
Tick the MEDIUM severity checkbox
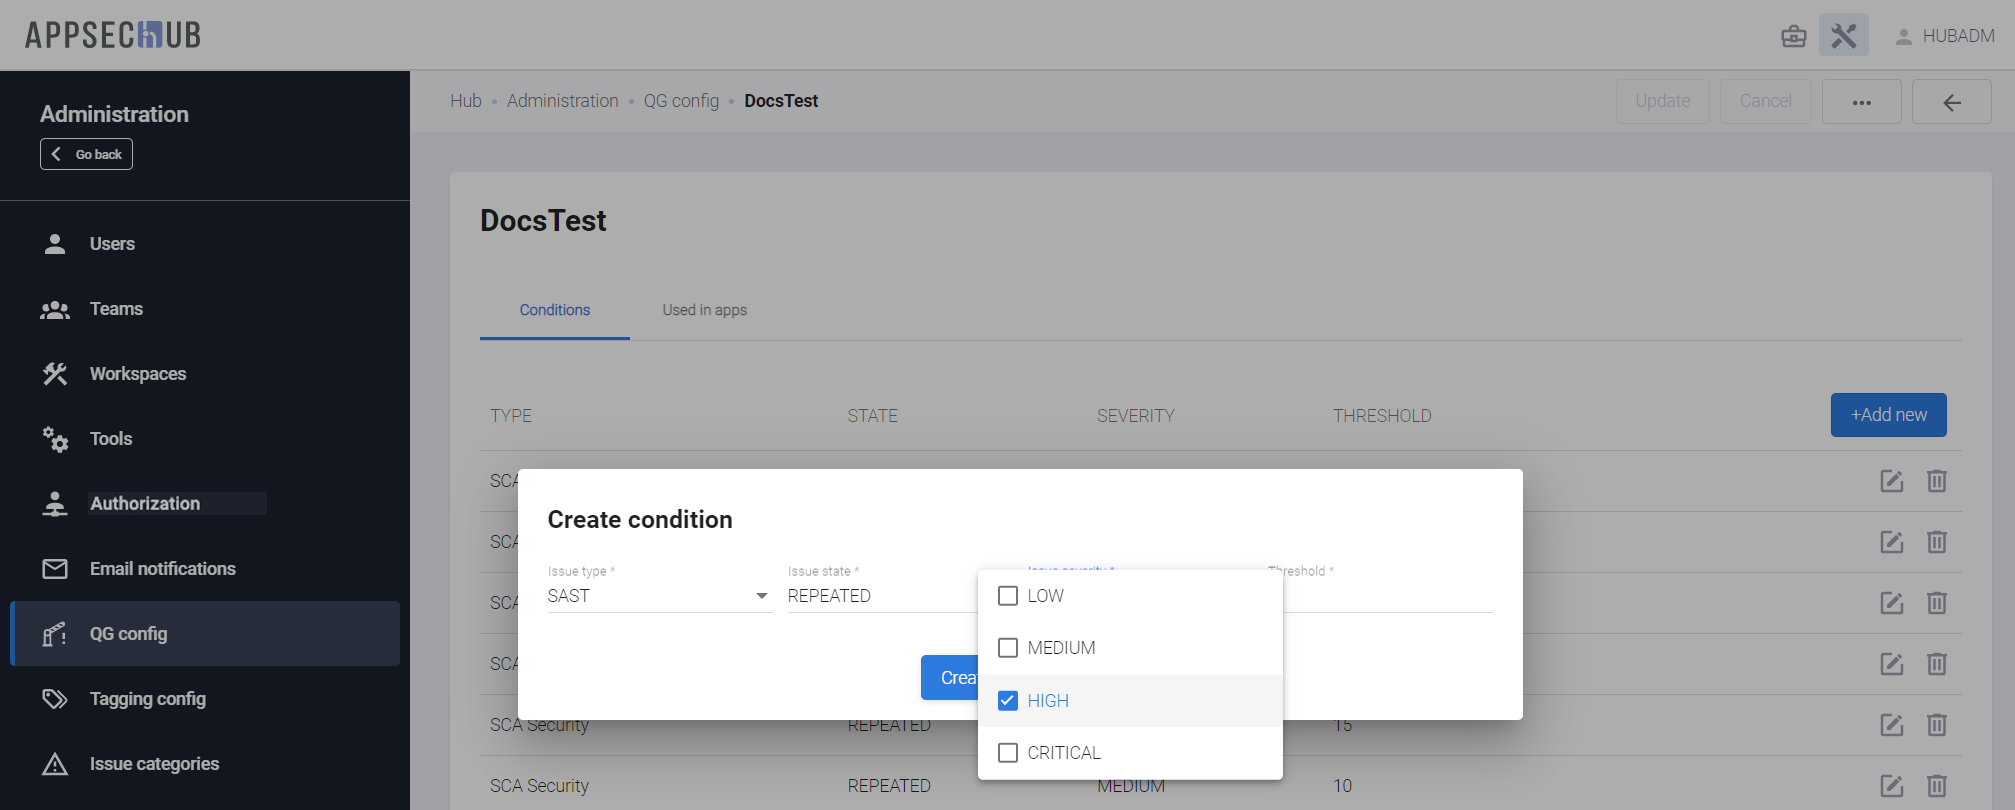click(x=1008, y=648)
